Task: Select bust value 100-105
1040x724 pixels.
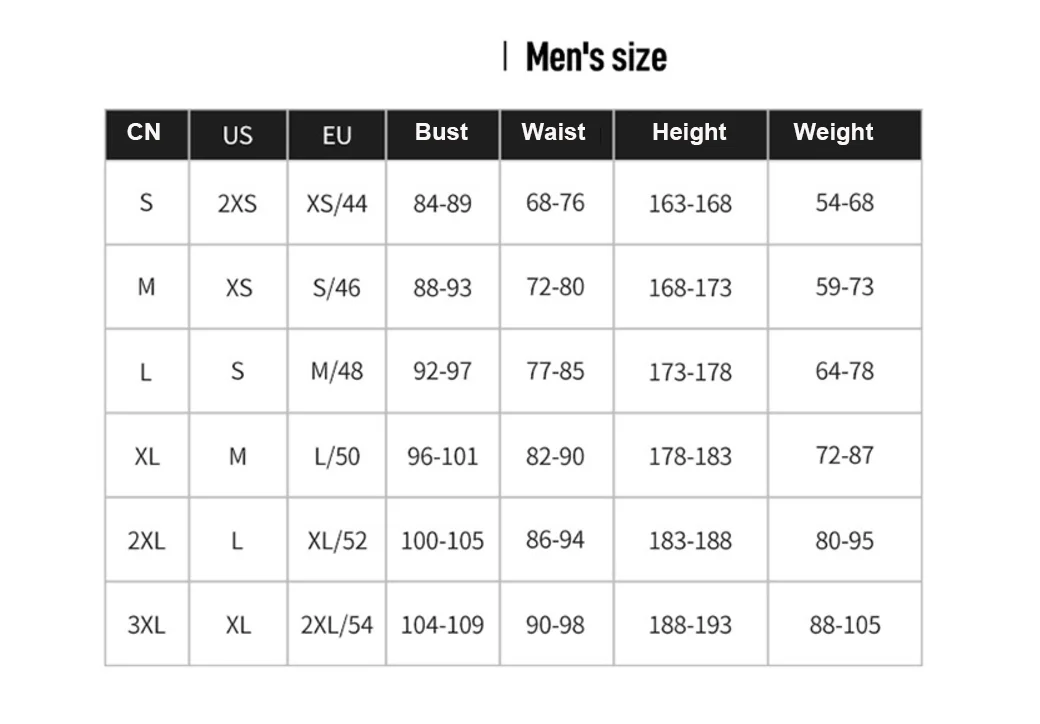Action: (x=442, y=541)
